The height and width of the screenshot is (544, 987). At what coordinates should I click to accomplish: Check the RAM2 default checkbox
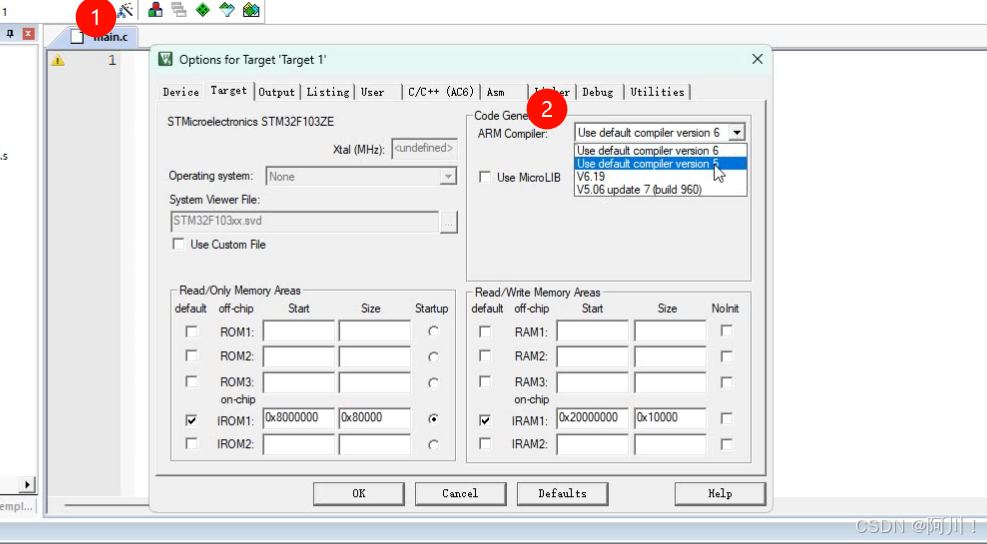point(485,356)
